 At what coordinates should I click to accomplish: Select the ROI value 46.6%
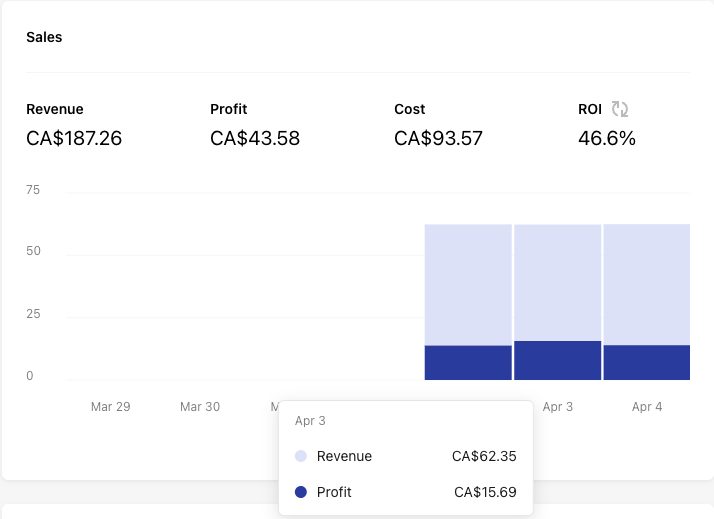(607, 138)
